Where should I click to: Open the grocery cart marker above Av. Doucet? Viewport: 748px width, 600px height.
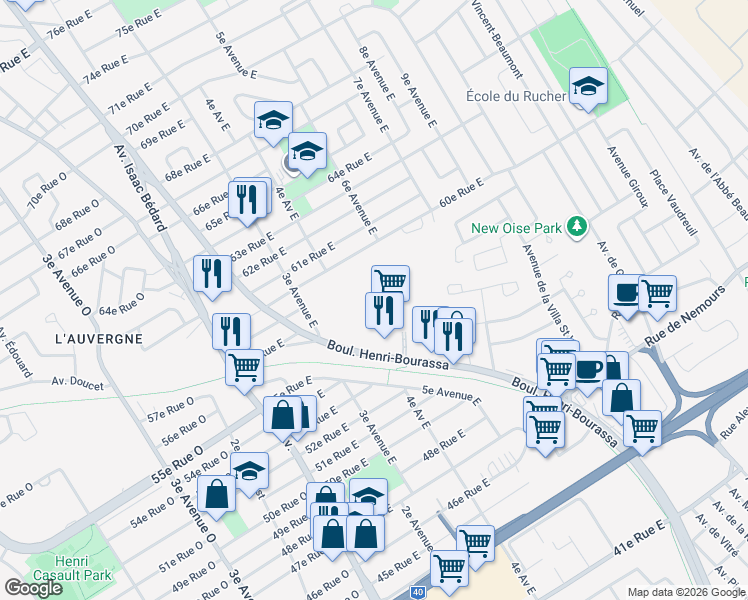pyautogui.click(x=244, y=372)
